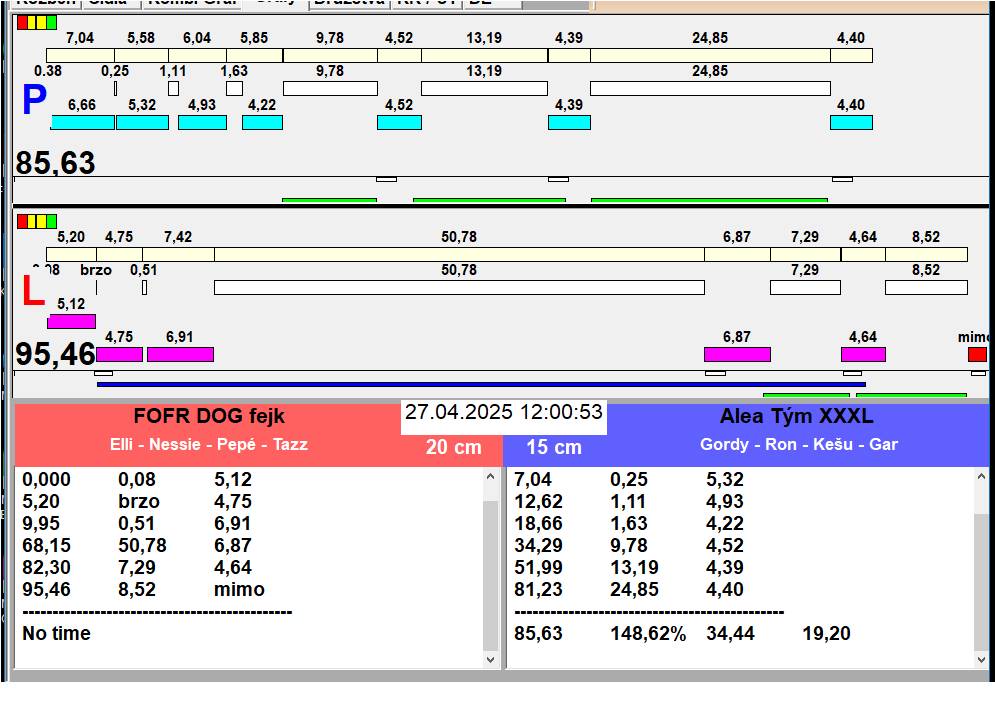The image size is (995, 716).
Task: Click the L lane start light indicator
Action: click(x=37, y=221)
